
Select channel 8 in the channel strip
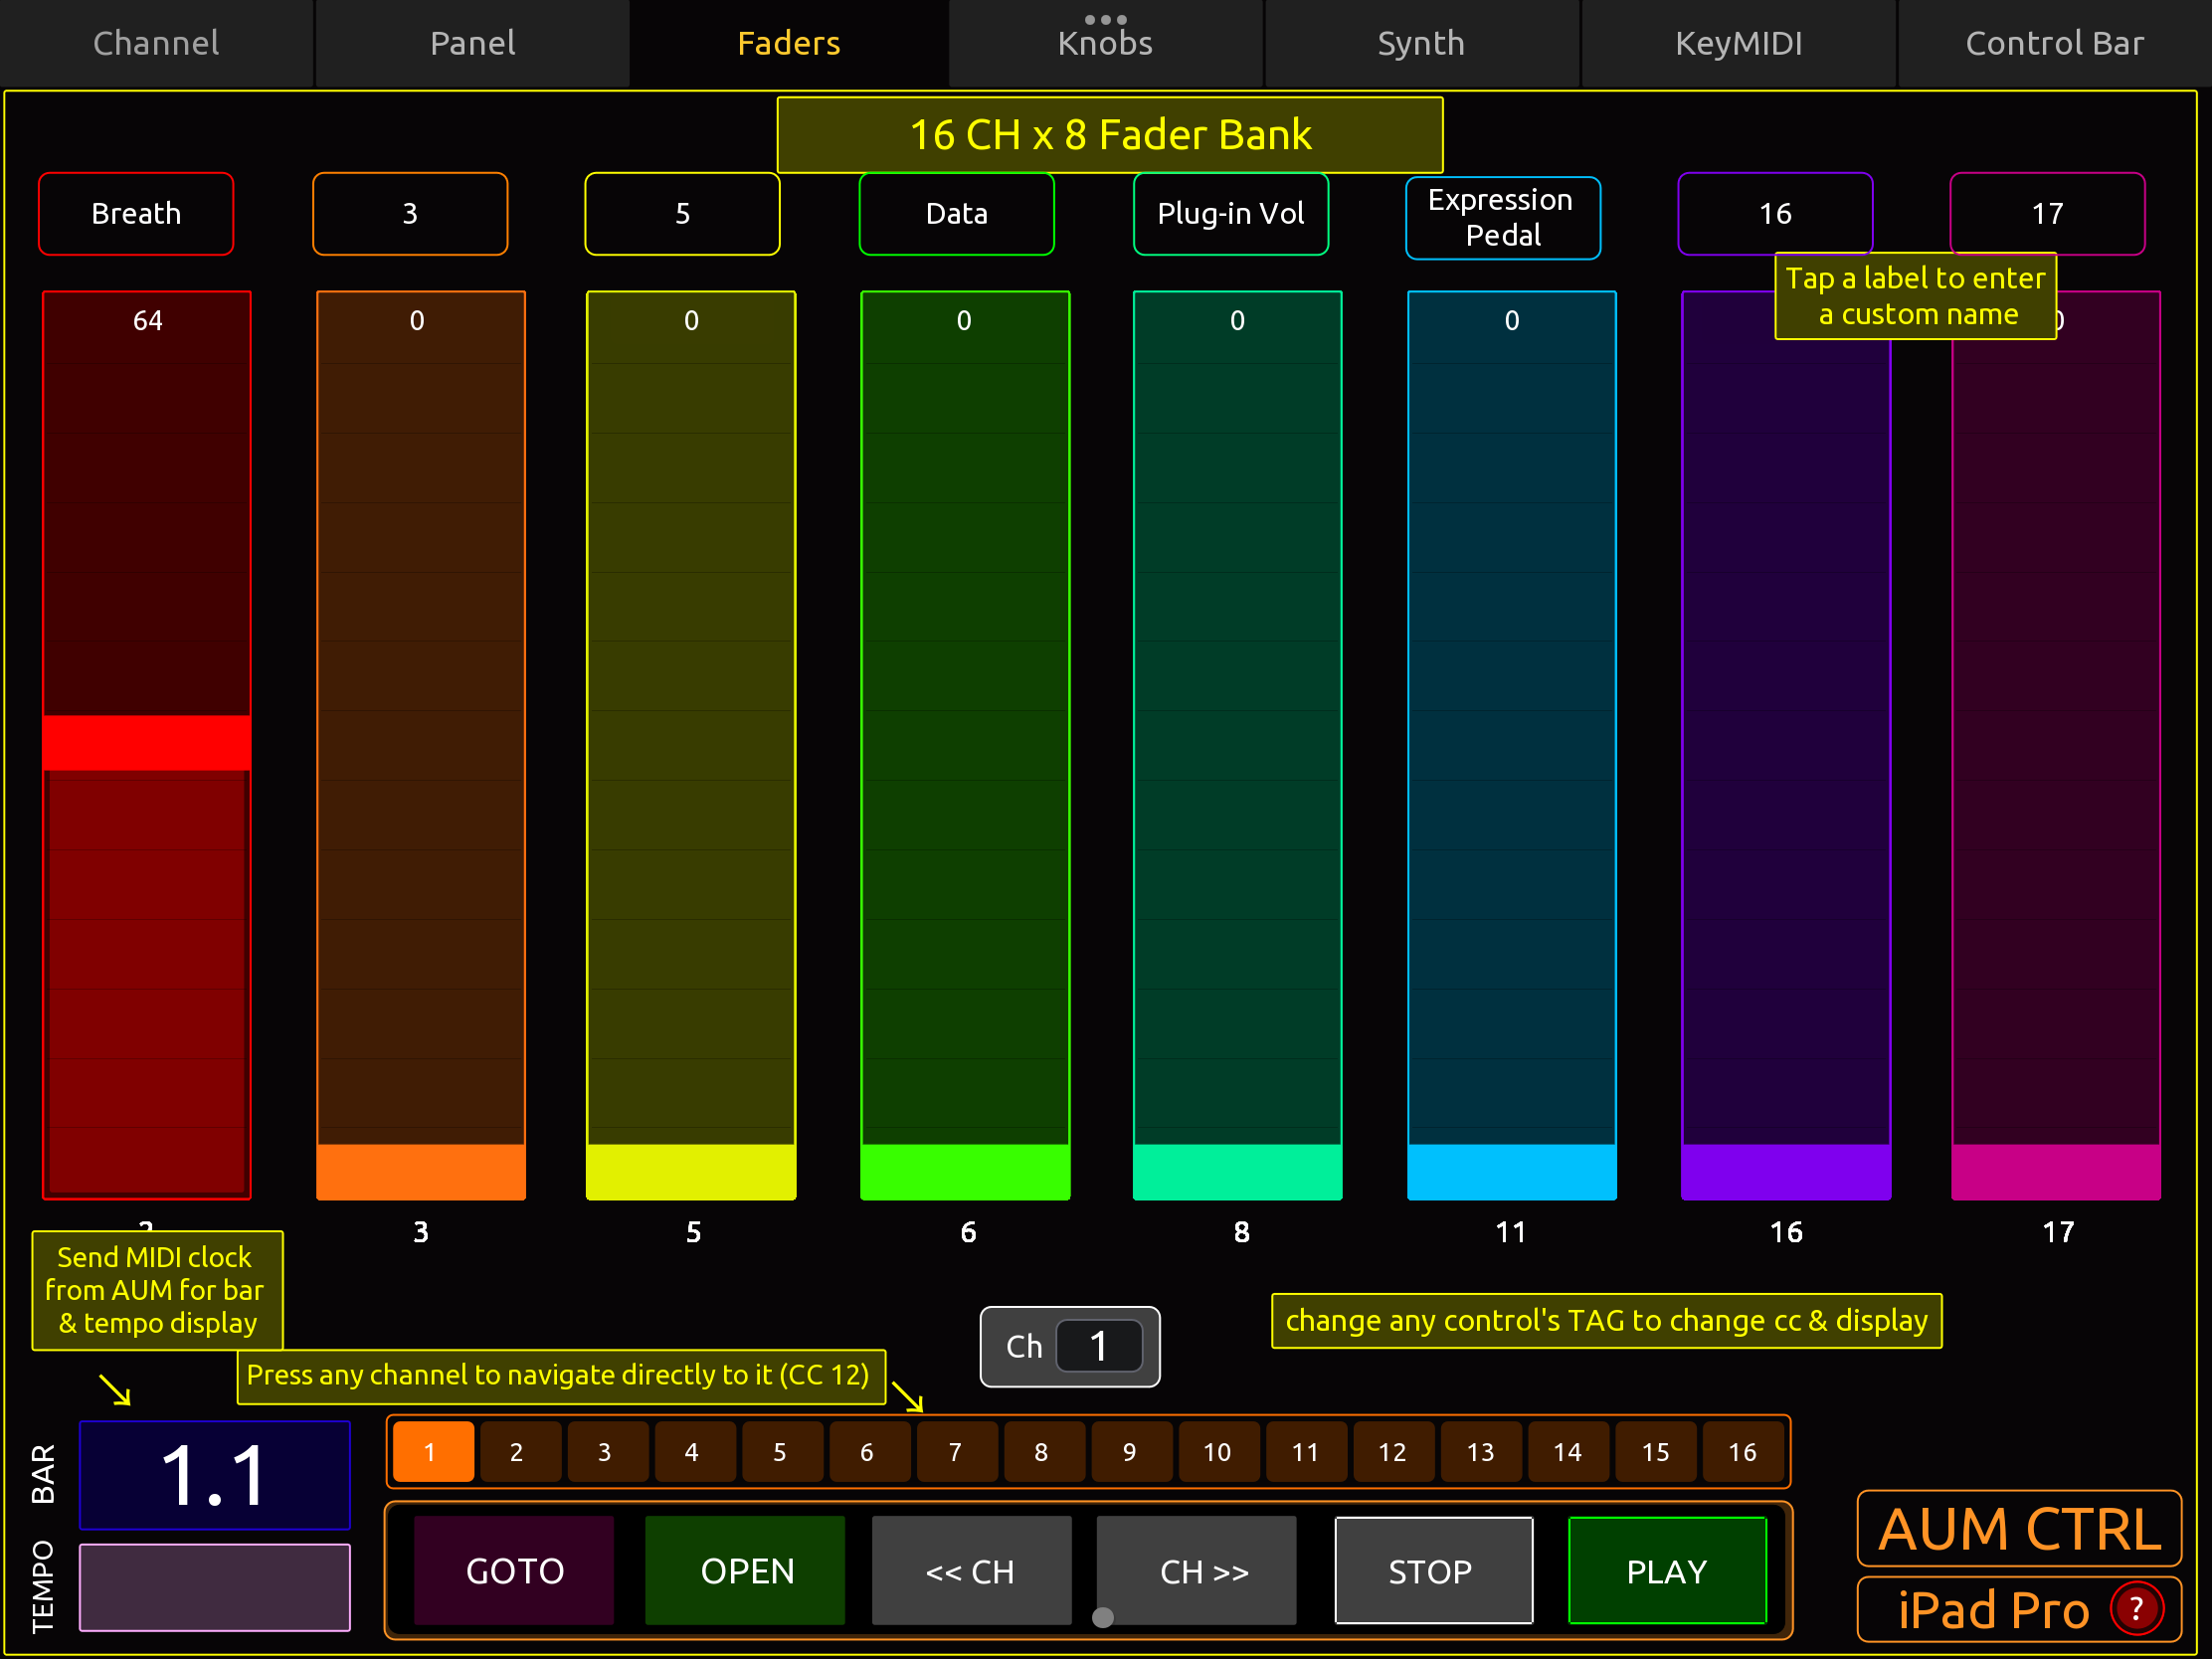pyautogui.click(x=1044, y=1451)
